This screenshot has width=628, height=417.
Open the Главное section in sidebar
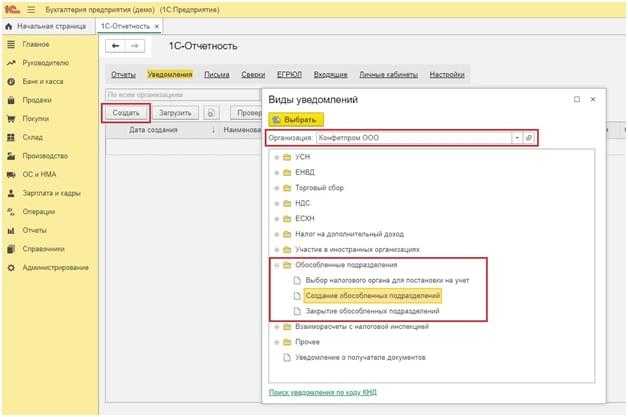pos(36,44)
